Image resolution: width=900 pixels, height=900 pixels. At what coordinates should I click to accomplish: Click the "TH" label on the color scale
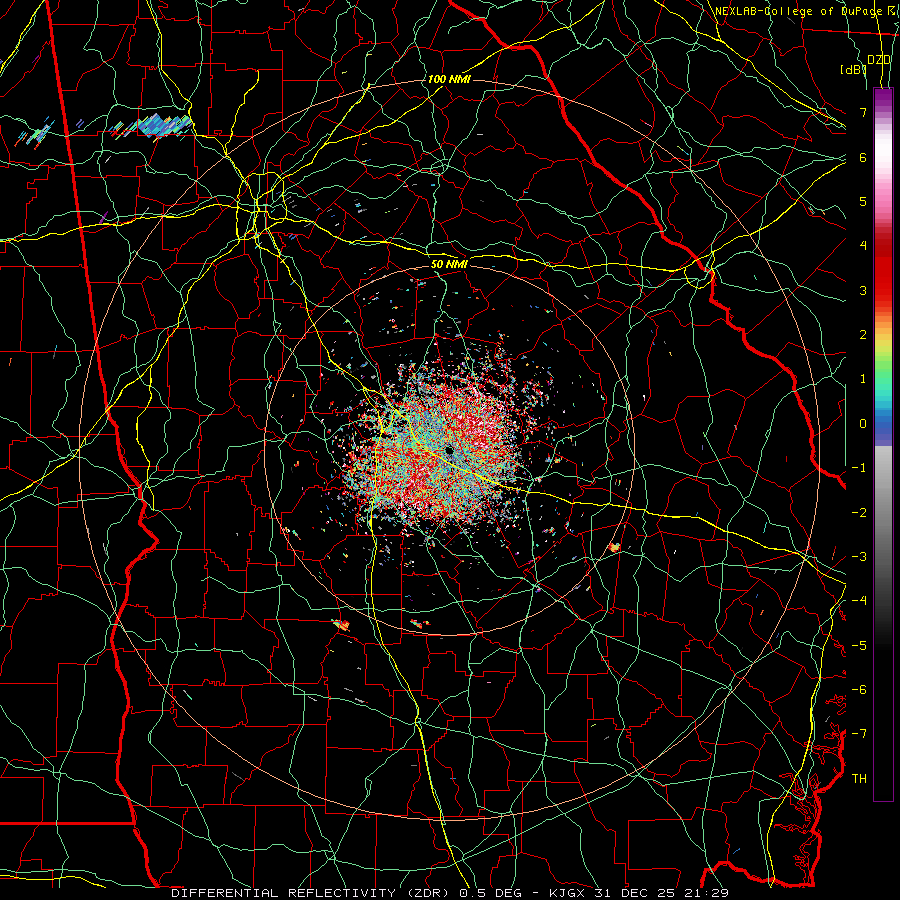coord(859,778)
